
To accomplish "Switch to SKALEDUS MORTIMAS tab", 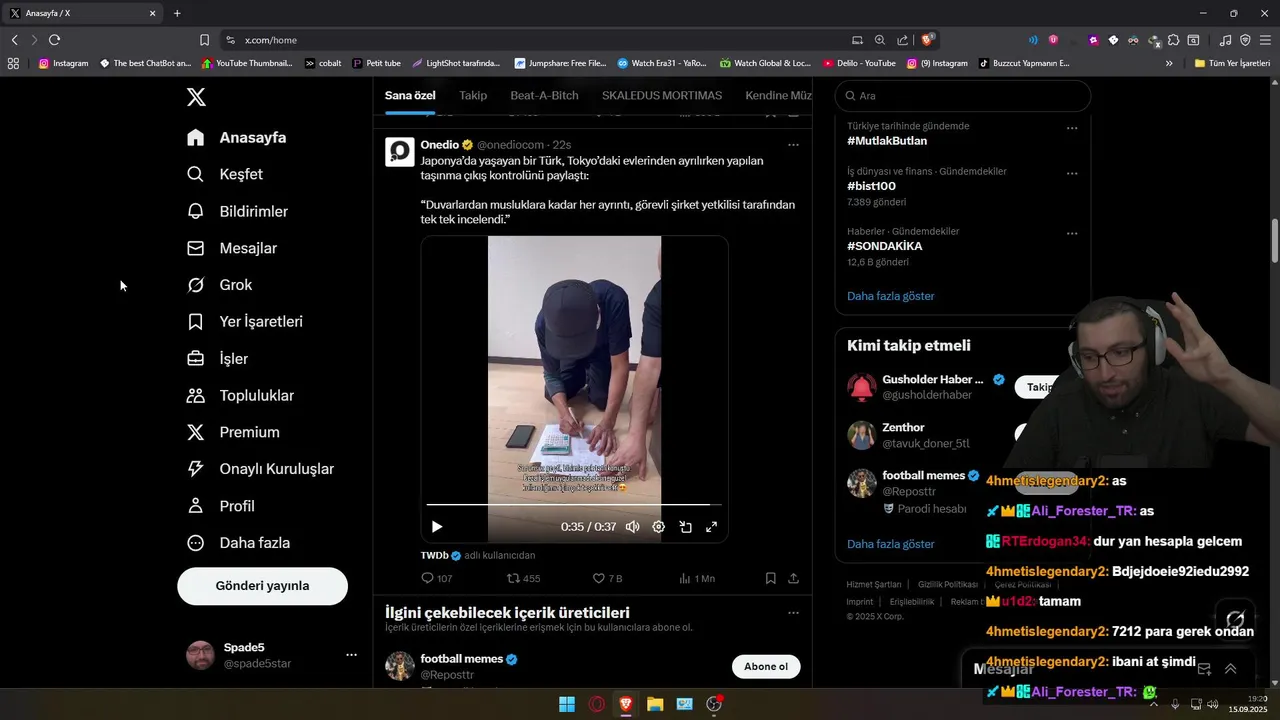I will [x=662, y=95].
